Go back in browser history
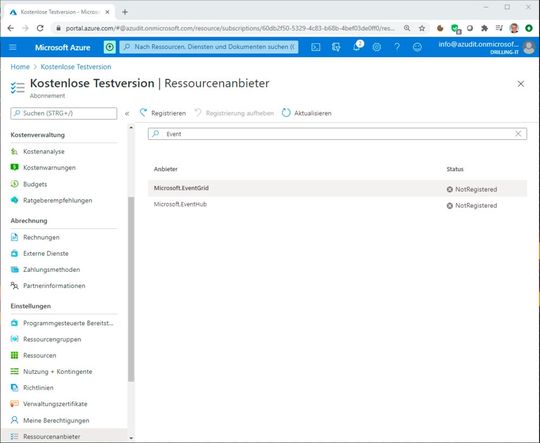The height and width of the screenshot is (443, 540). point(11,28)
